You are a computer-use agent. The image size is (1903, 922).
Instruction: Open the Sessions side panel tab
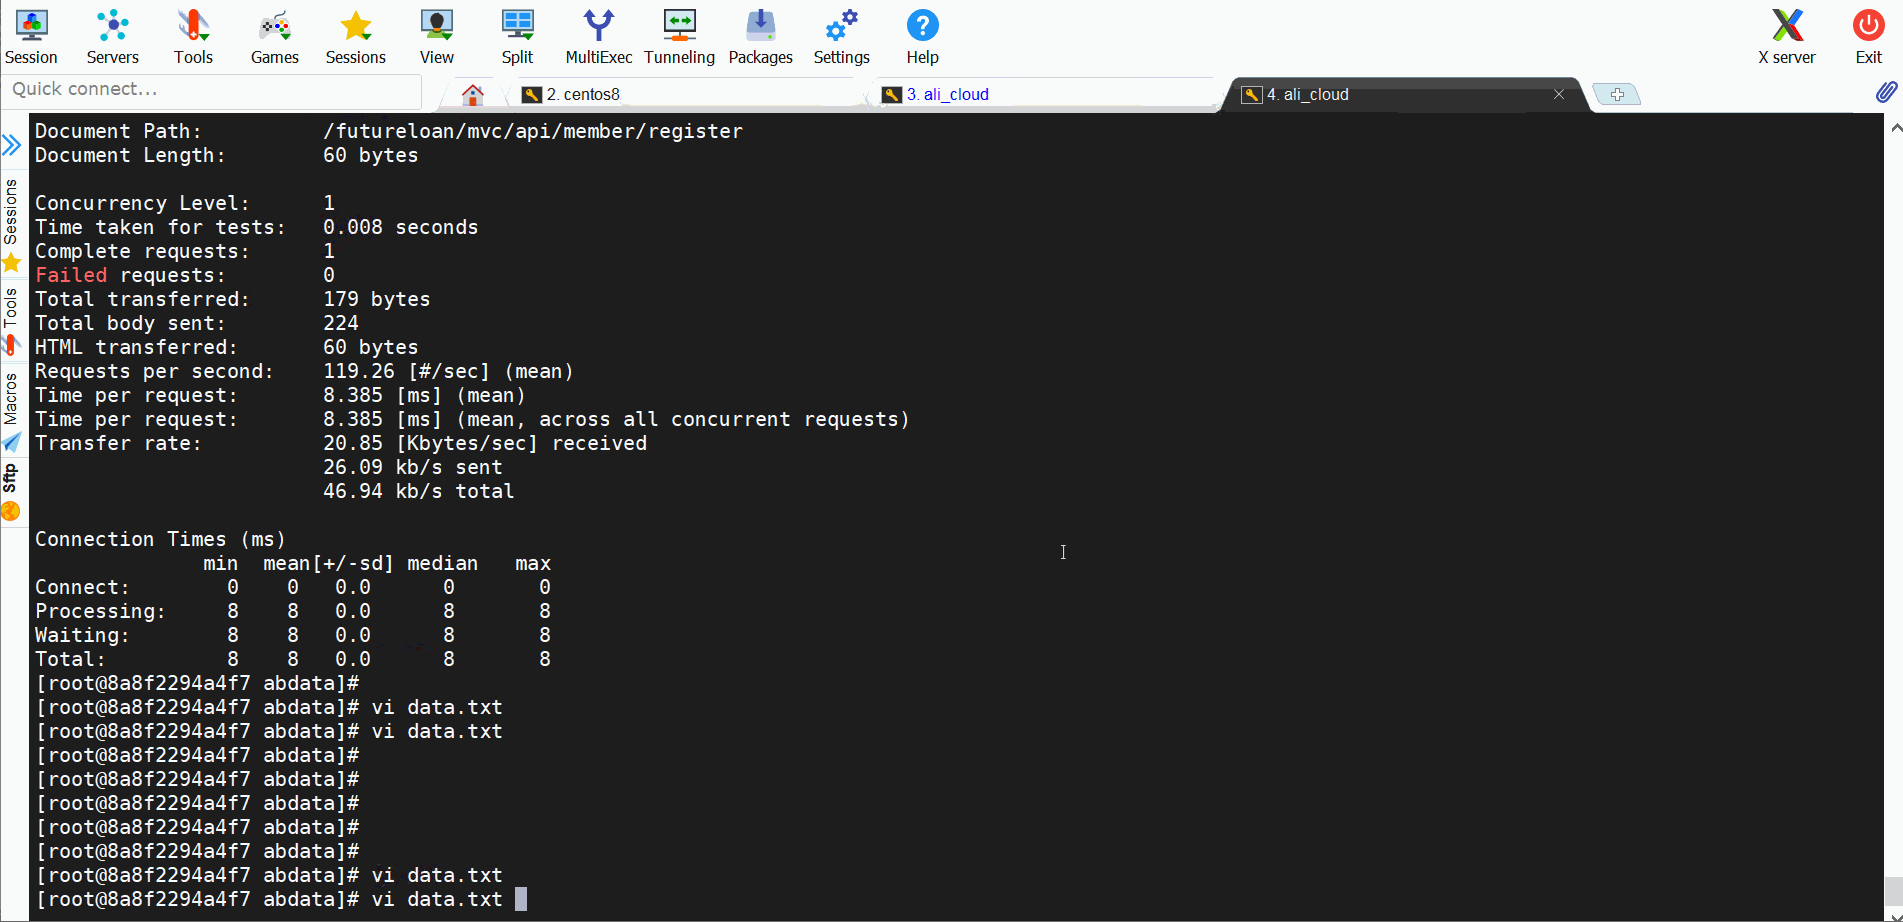[x=12, y=224]
